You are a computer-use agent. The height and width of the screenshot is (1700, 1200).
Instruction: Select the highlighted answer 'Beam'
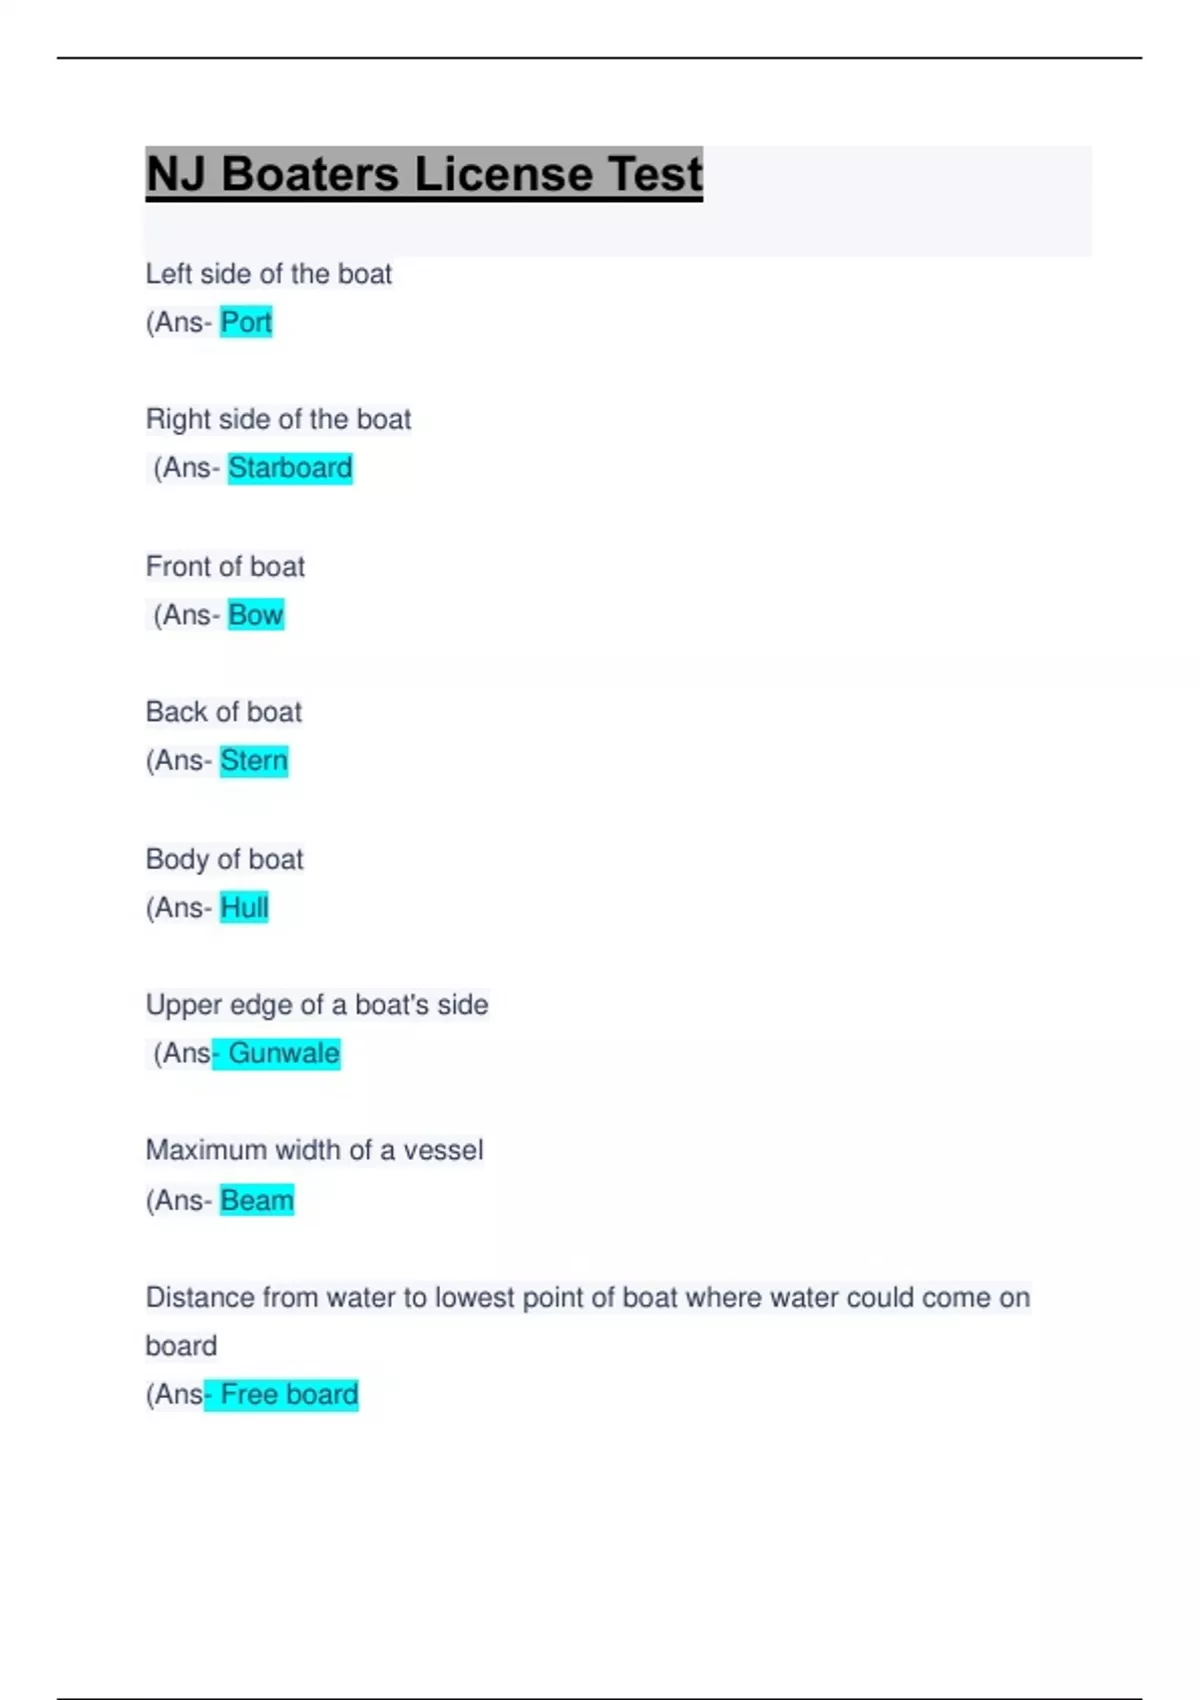pos(257,1200)
